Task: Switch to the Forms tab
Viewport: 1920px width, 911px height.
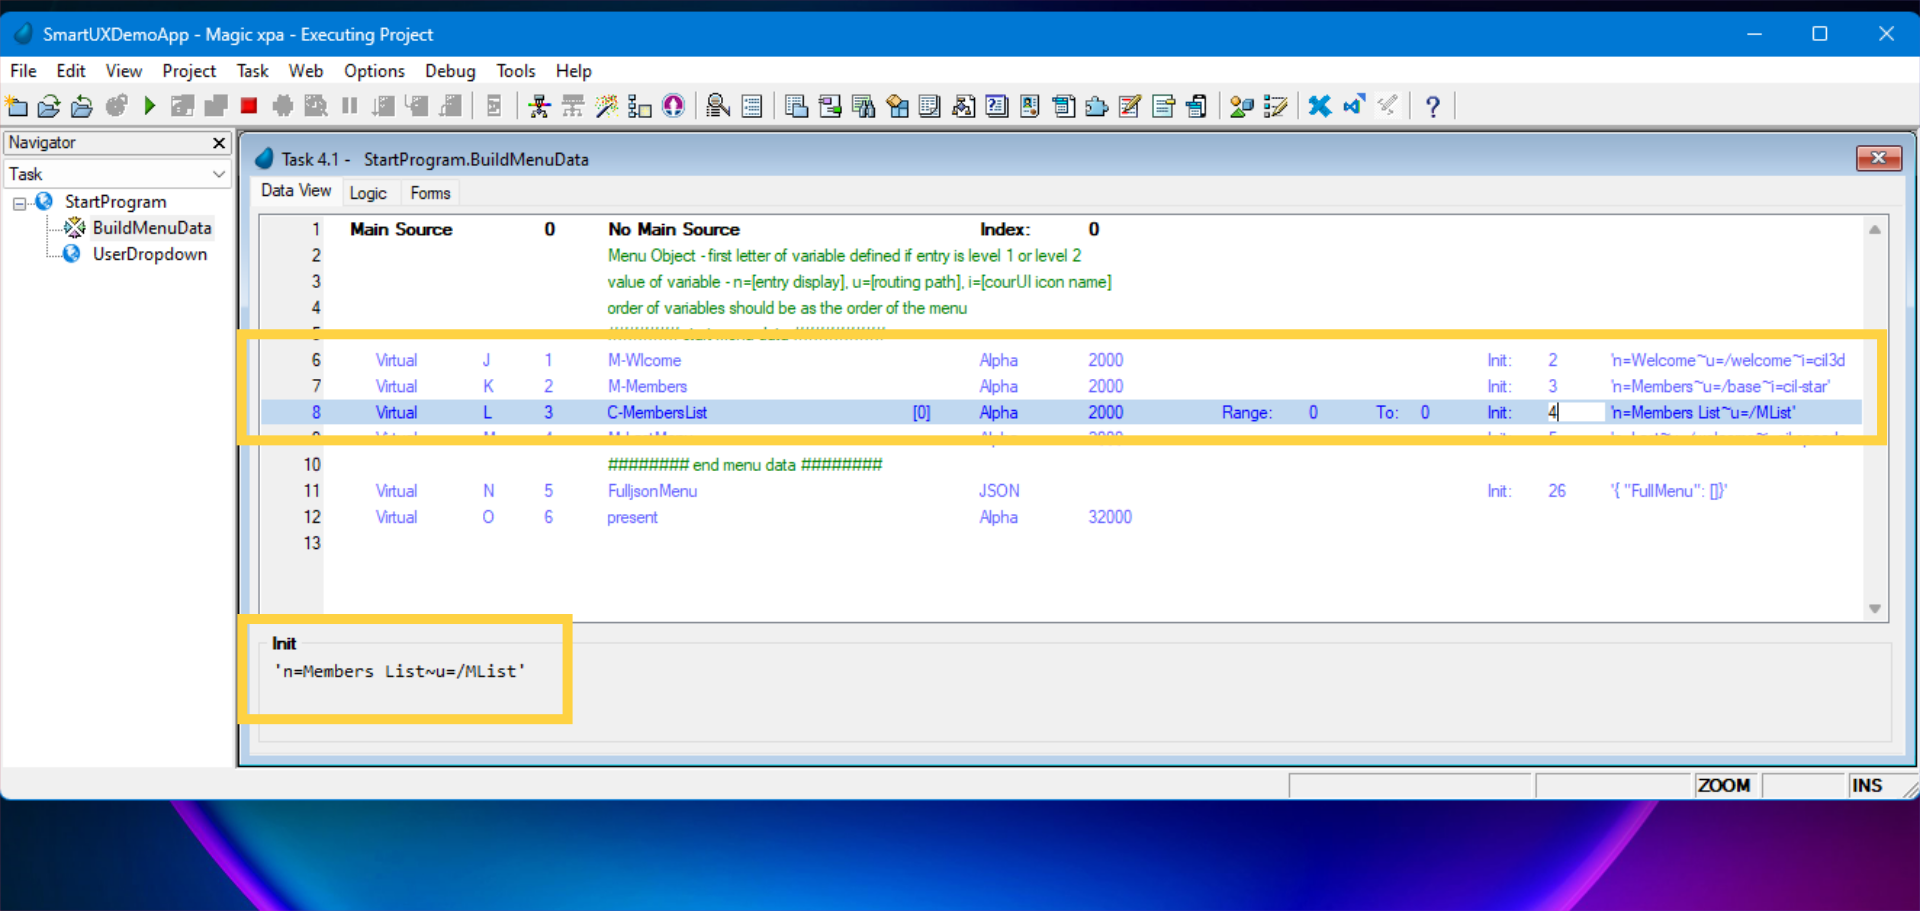Action: pos(429,192)
